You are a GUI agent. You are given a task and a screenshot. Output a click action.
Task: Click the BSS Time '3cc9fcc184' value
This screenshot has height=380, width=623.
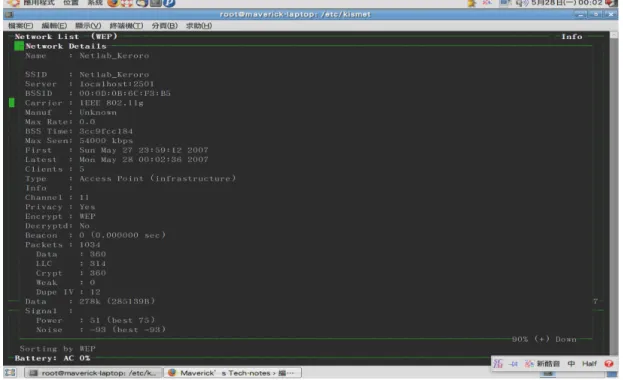[x=106, y=131]
